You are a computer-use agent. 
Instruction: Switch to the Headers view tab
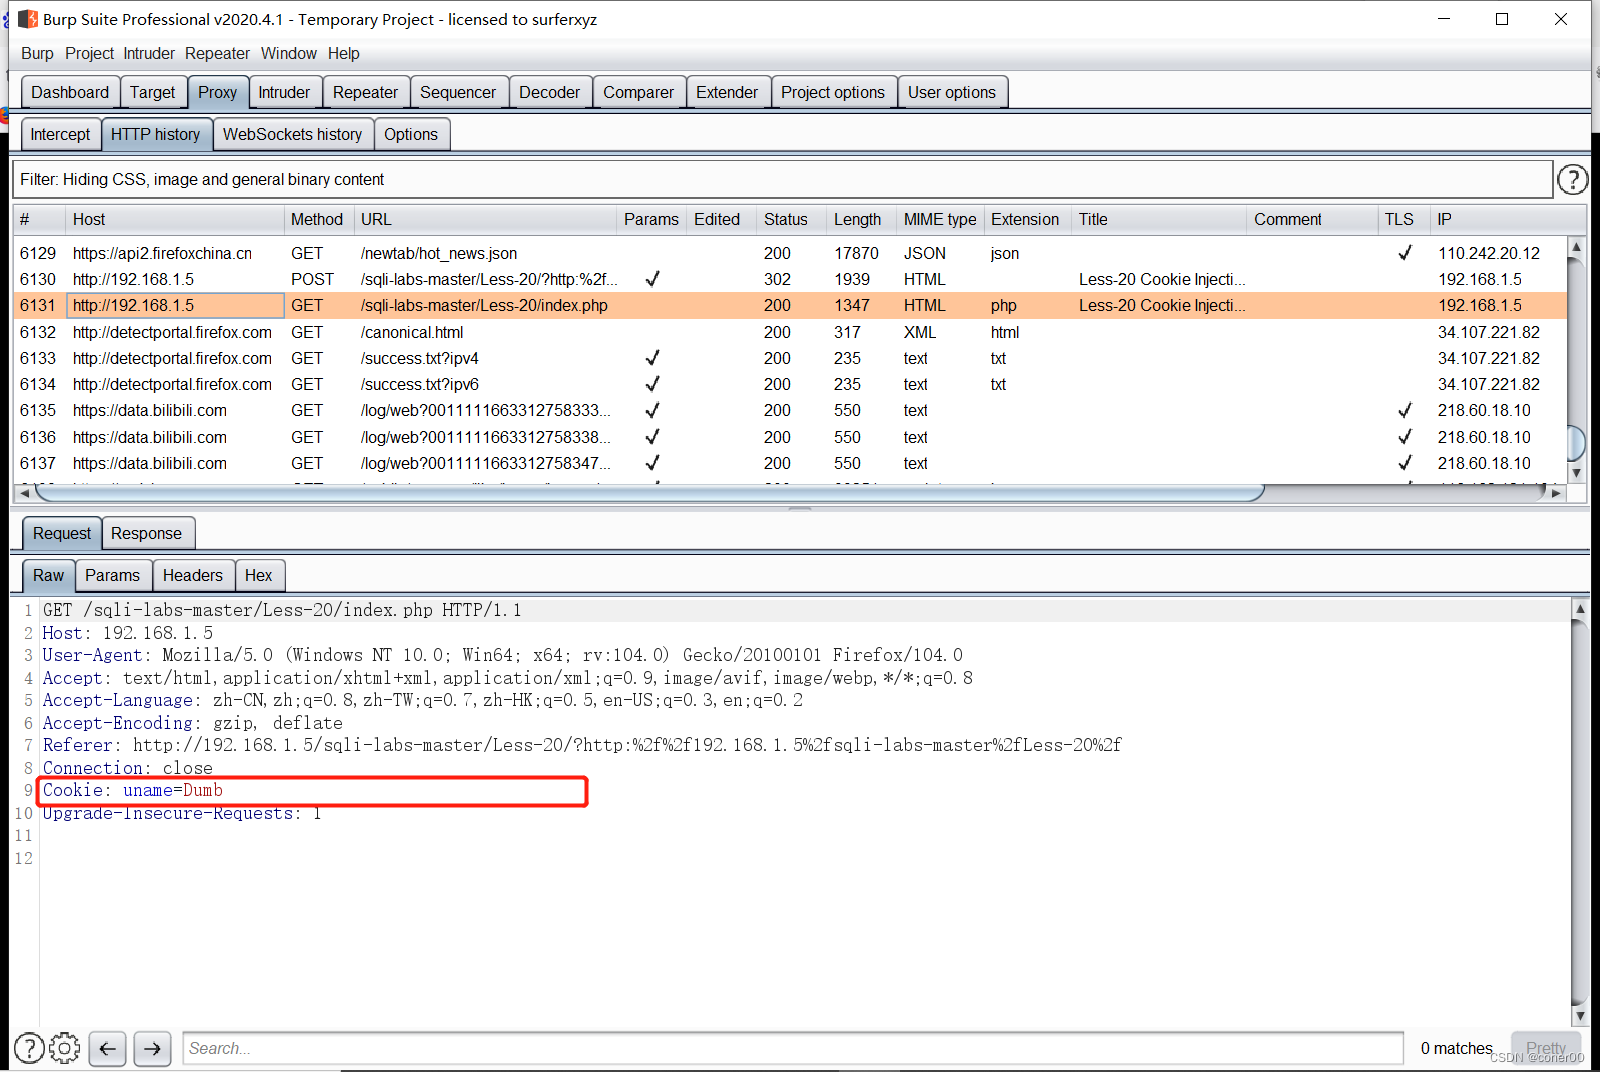coord(192,575)
